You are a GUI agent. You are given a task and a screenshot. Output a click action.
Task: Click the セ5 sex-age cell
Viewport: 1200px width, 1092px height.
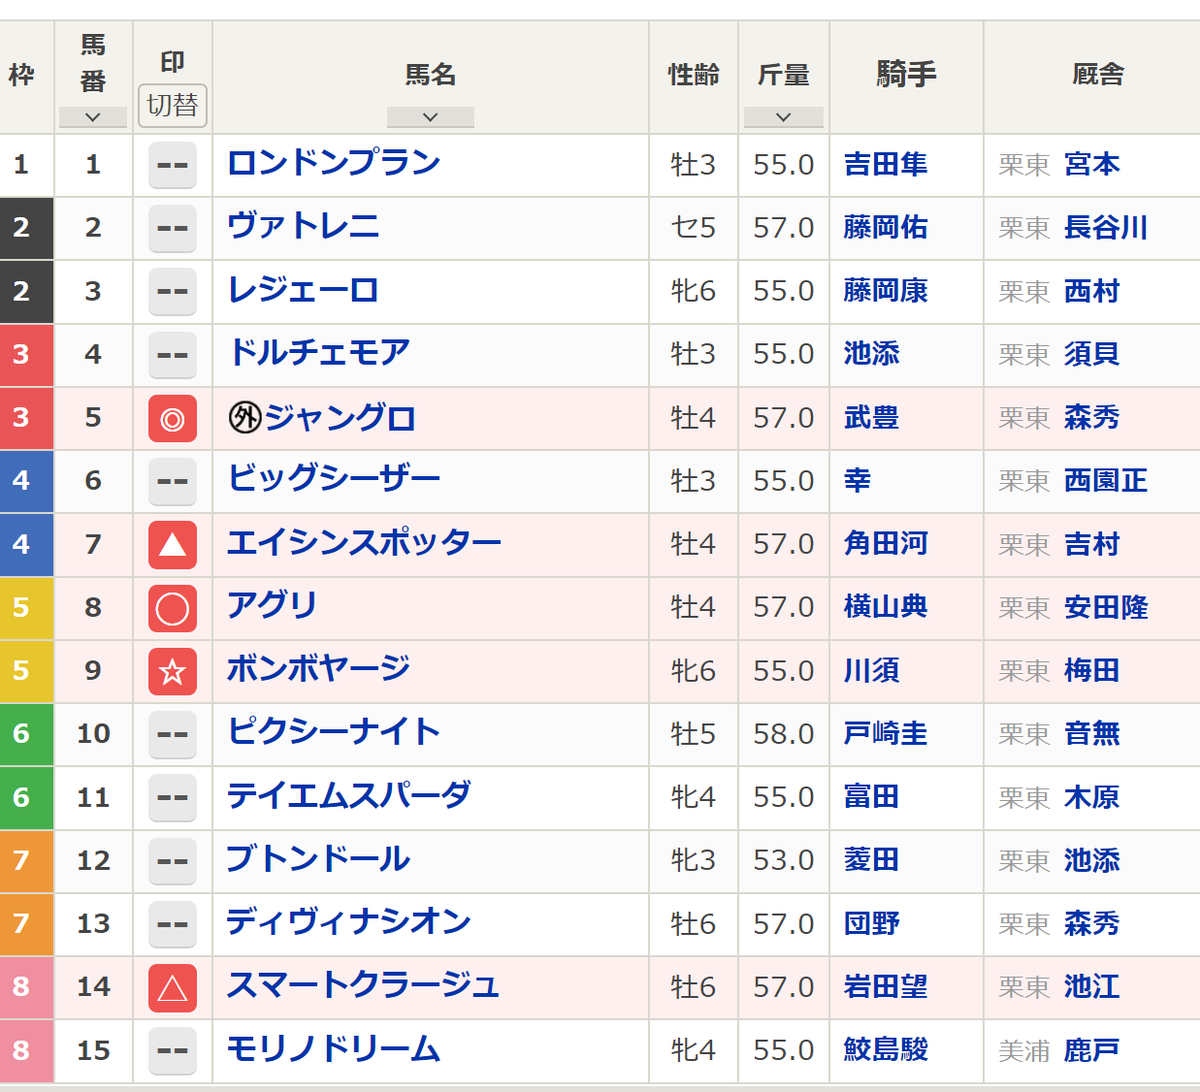694,228
